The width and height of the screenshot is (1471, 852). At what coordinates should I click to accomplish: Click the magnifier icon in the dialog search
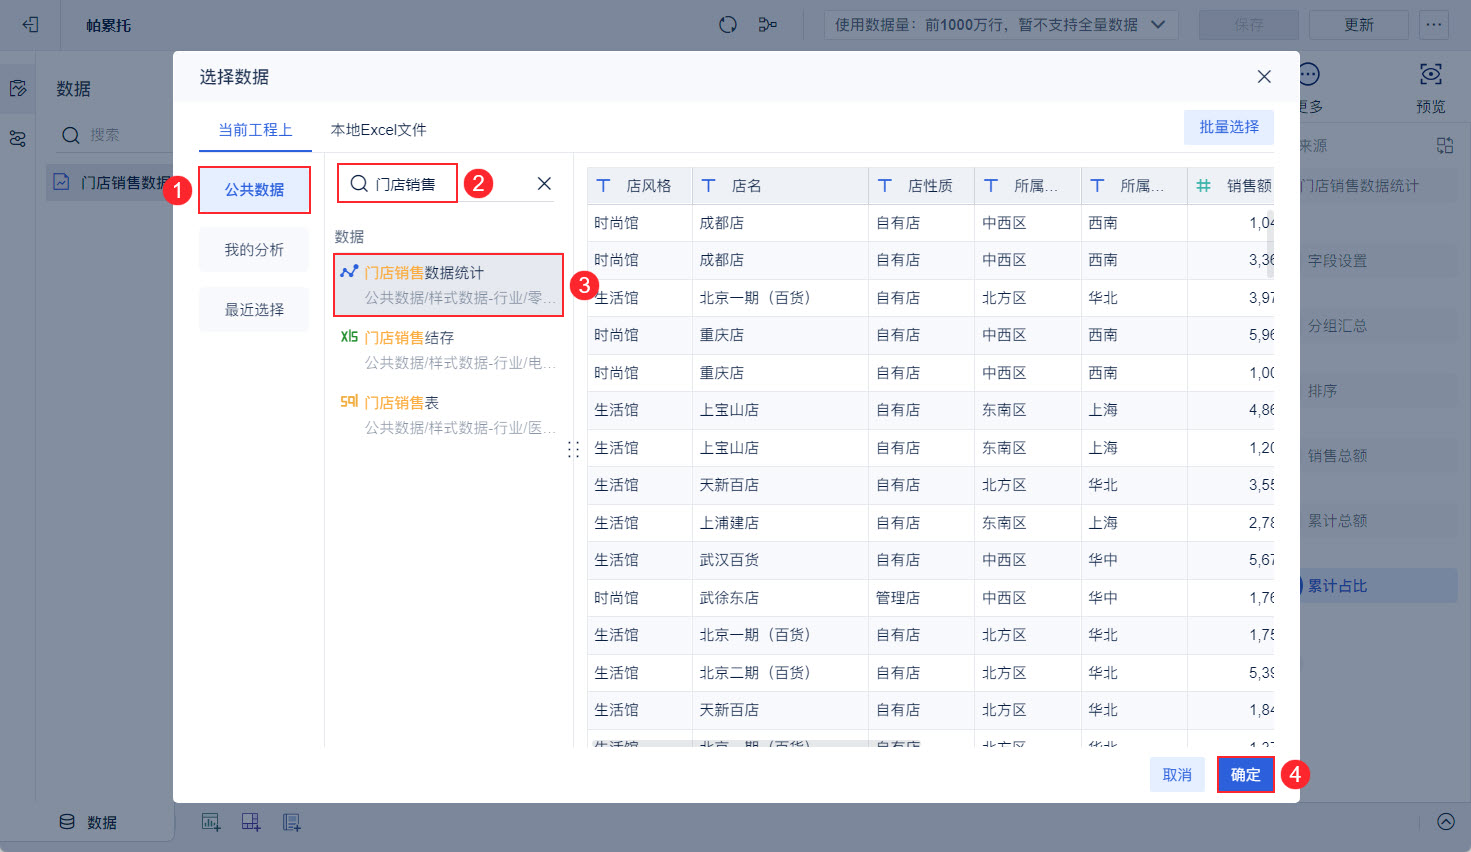point(359,184)
